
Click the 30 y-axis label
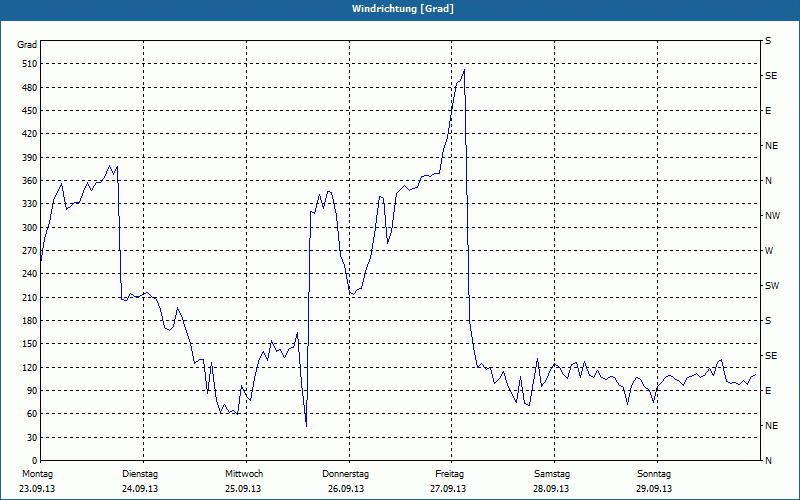(x=32, y=437)
